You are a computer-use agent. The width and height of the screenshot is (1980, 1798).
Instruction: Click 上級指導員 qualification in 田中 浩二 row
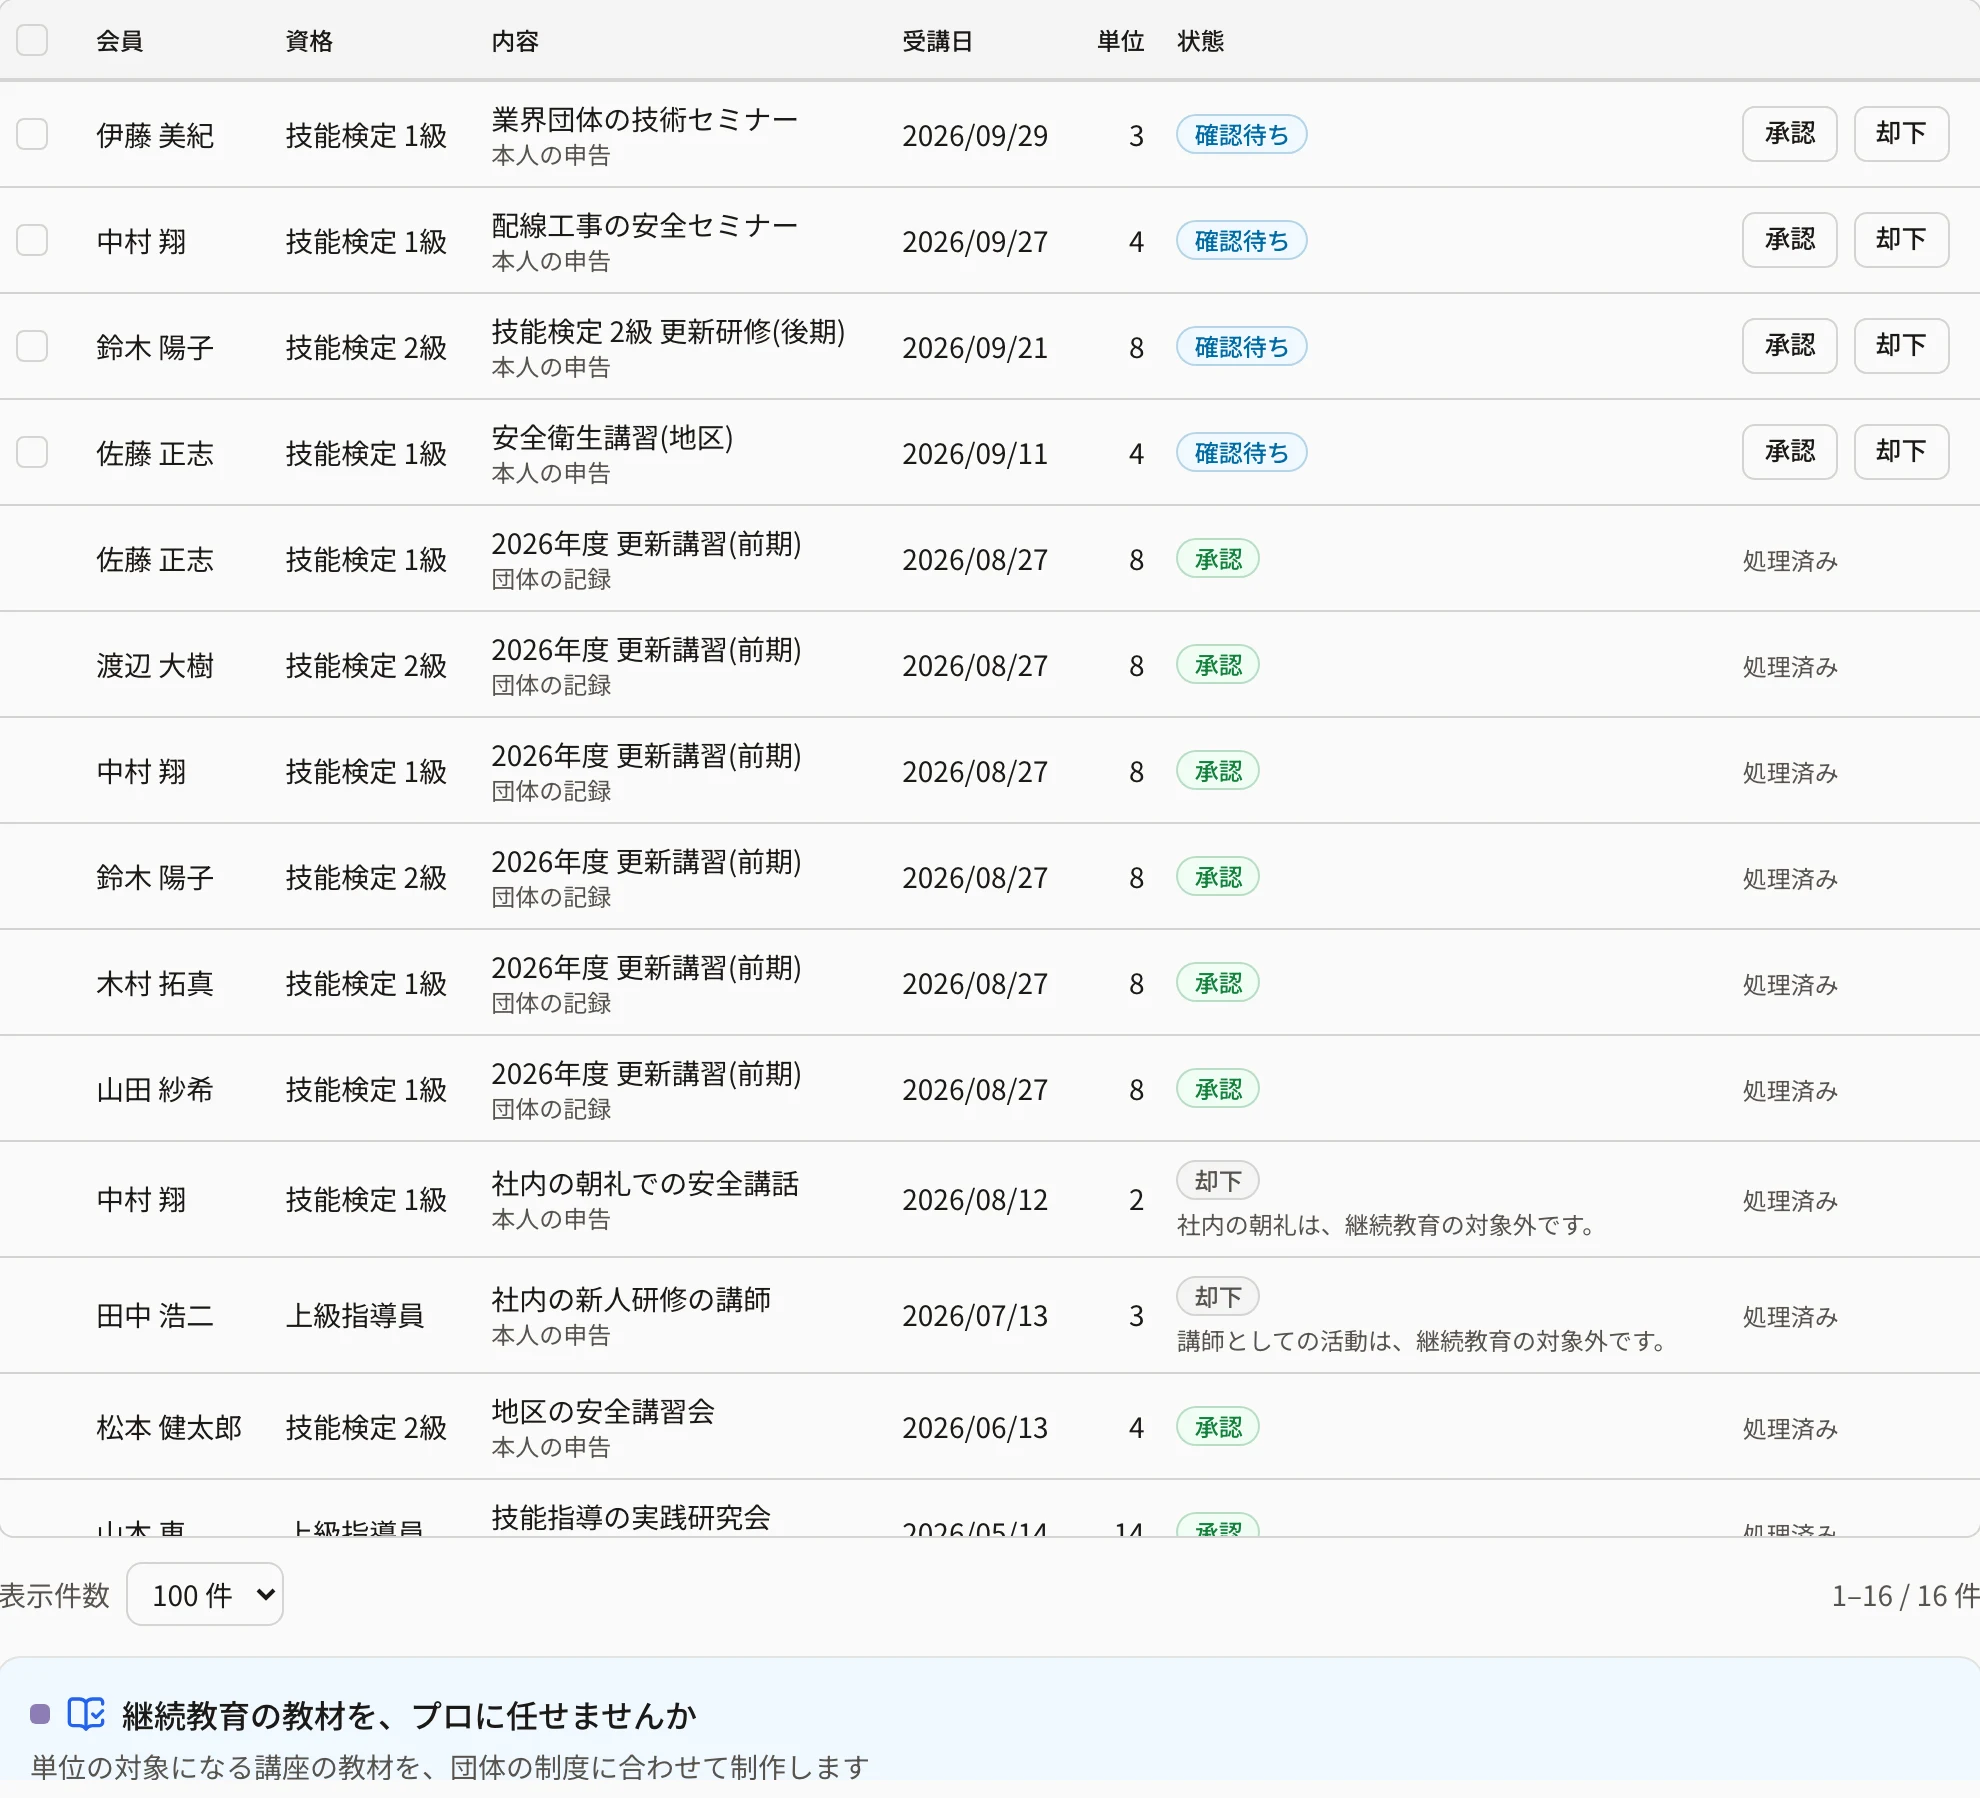[x=355, y=1316]
